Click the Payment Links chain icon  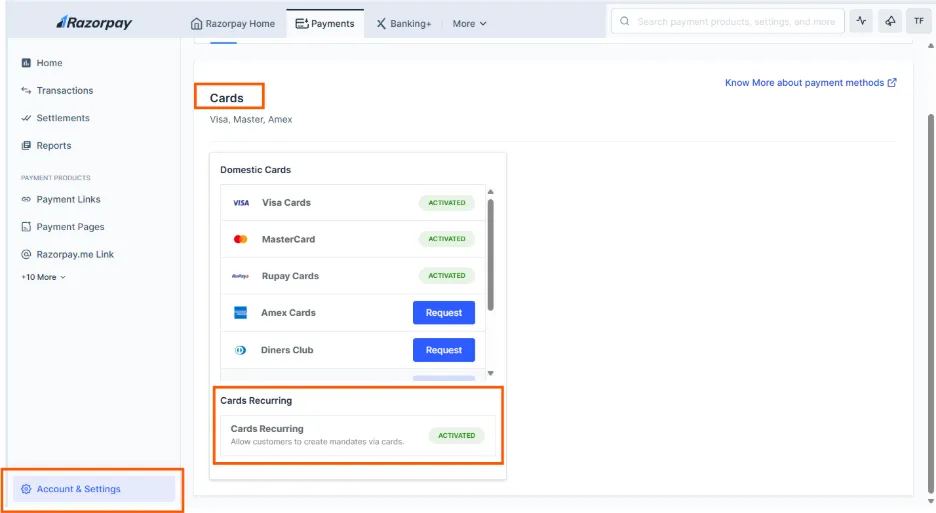[26, 199]
